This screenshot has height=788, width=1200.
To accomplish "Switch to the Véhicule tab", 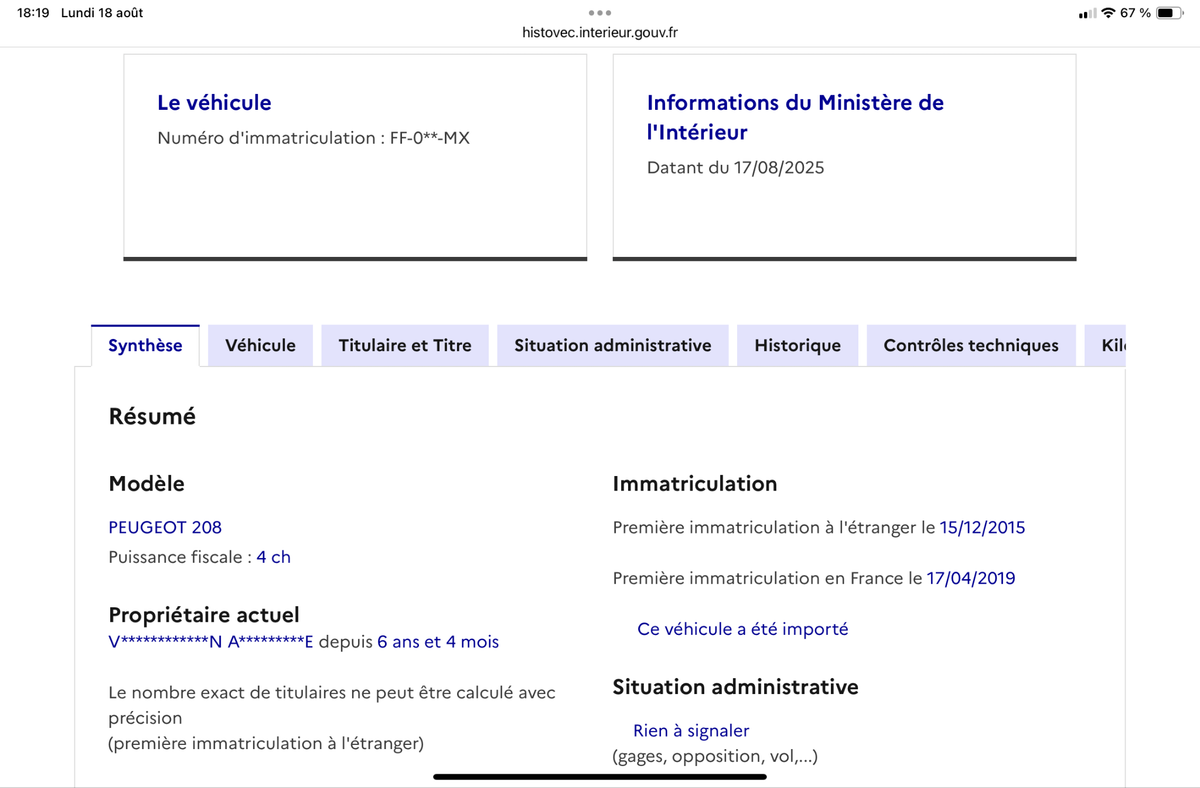I will tap(260, 346).
